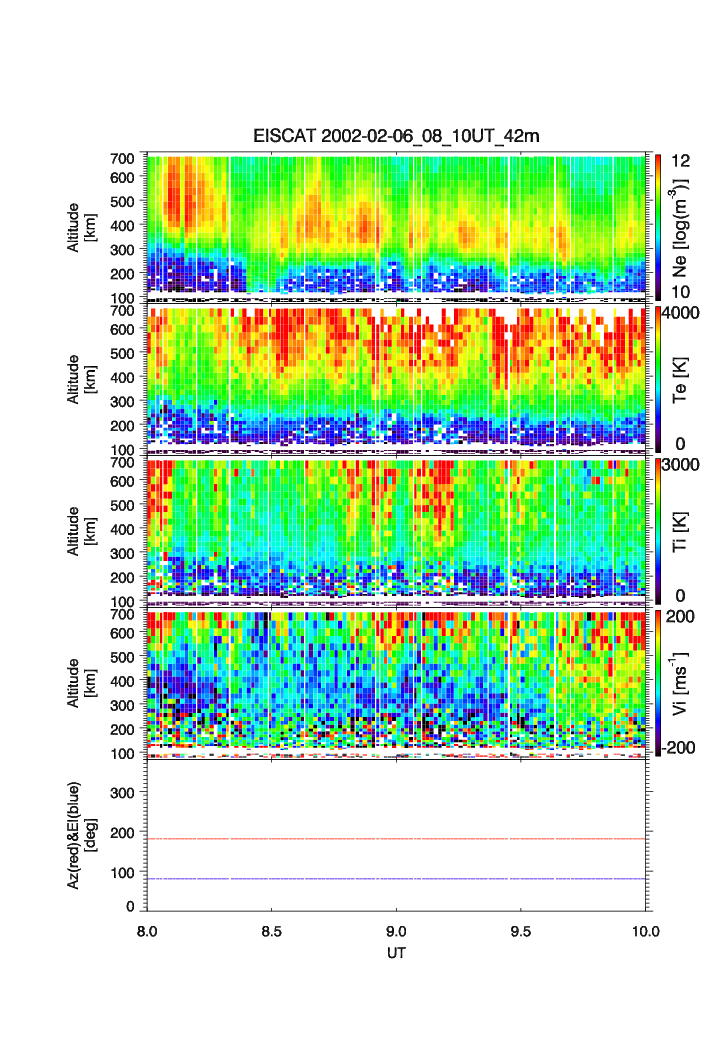Select the Vi ion velocity panel
Image resolution: width=708 pixels, height=1063 pixels.
[x=397, y=680]
